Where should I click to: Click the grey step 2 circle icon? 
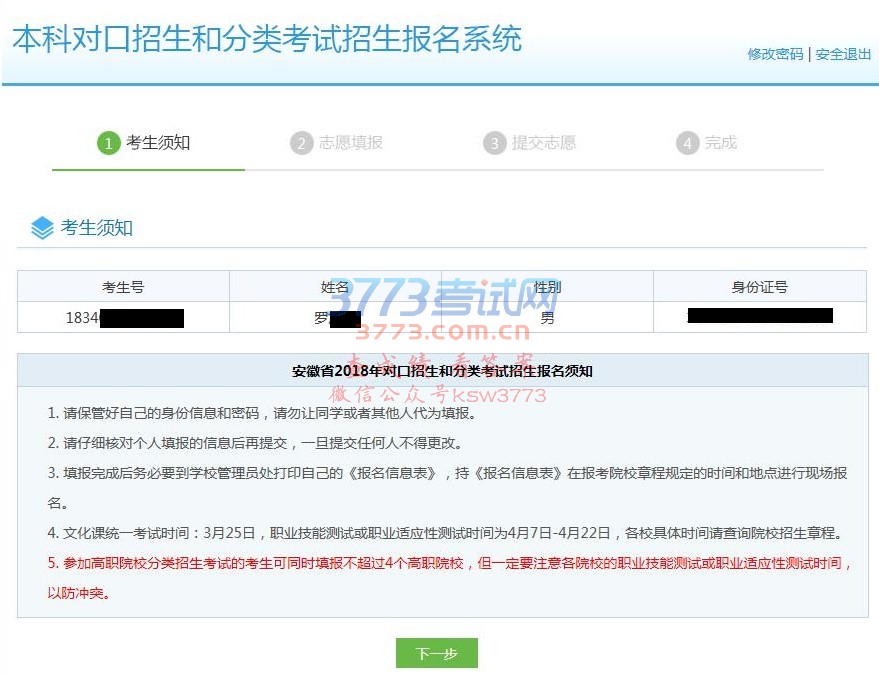click(302, 143)
